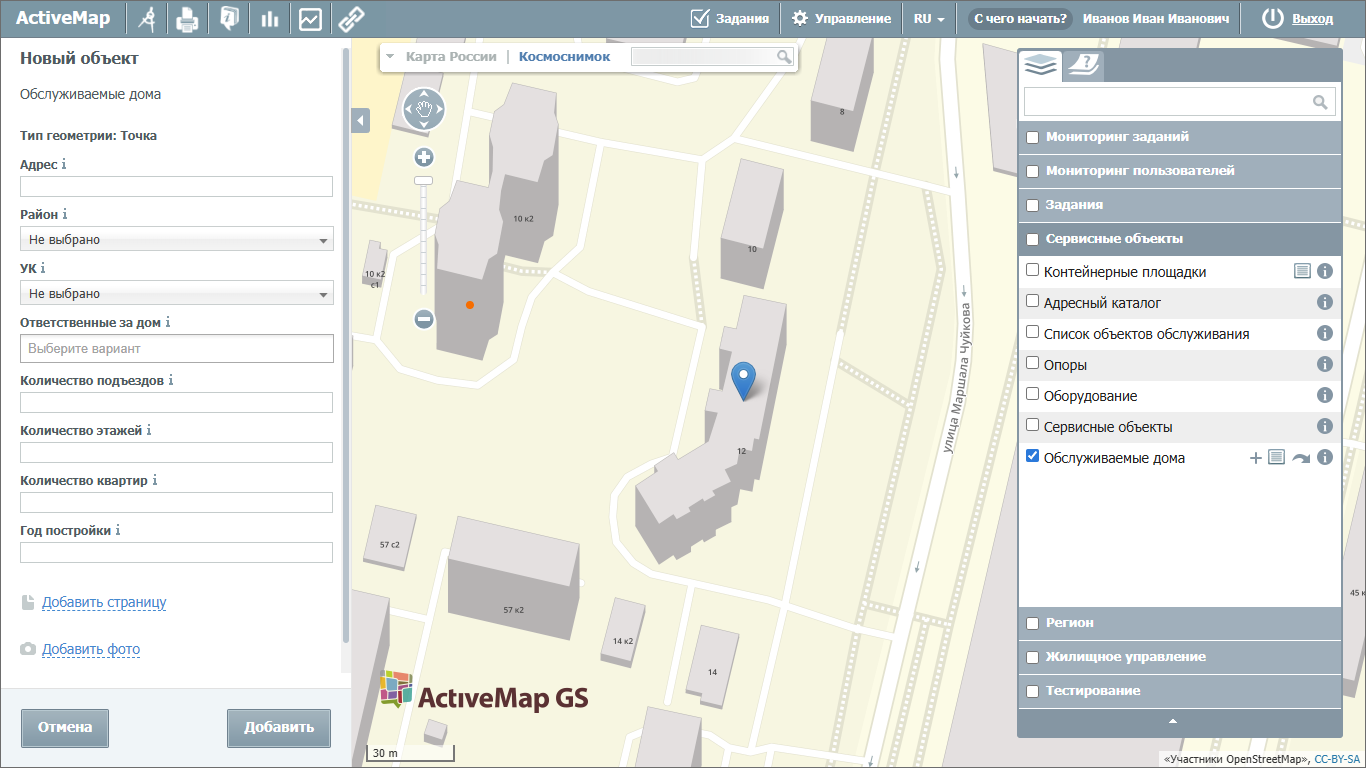This screenshot has height=768, width=1366.
Task: Zoom out with the map minus button
Action: coord(424,319)
